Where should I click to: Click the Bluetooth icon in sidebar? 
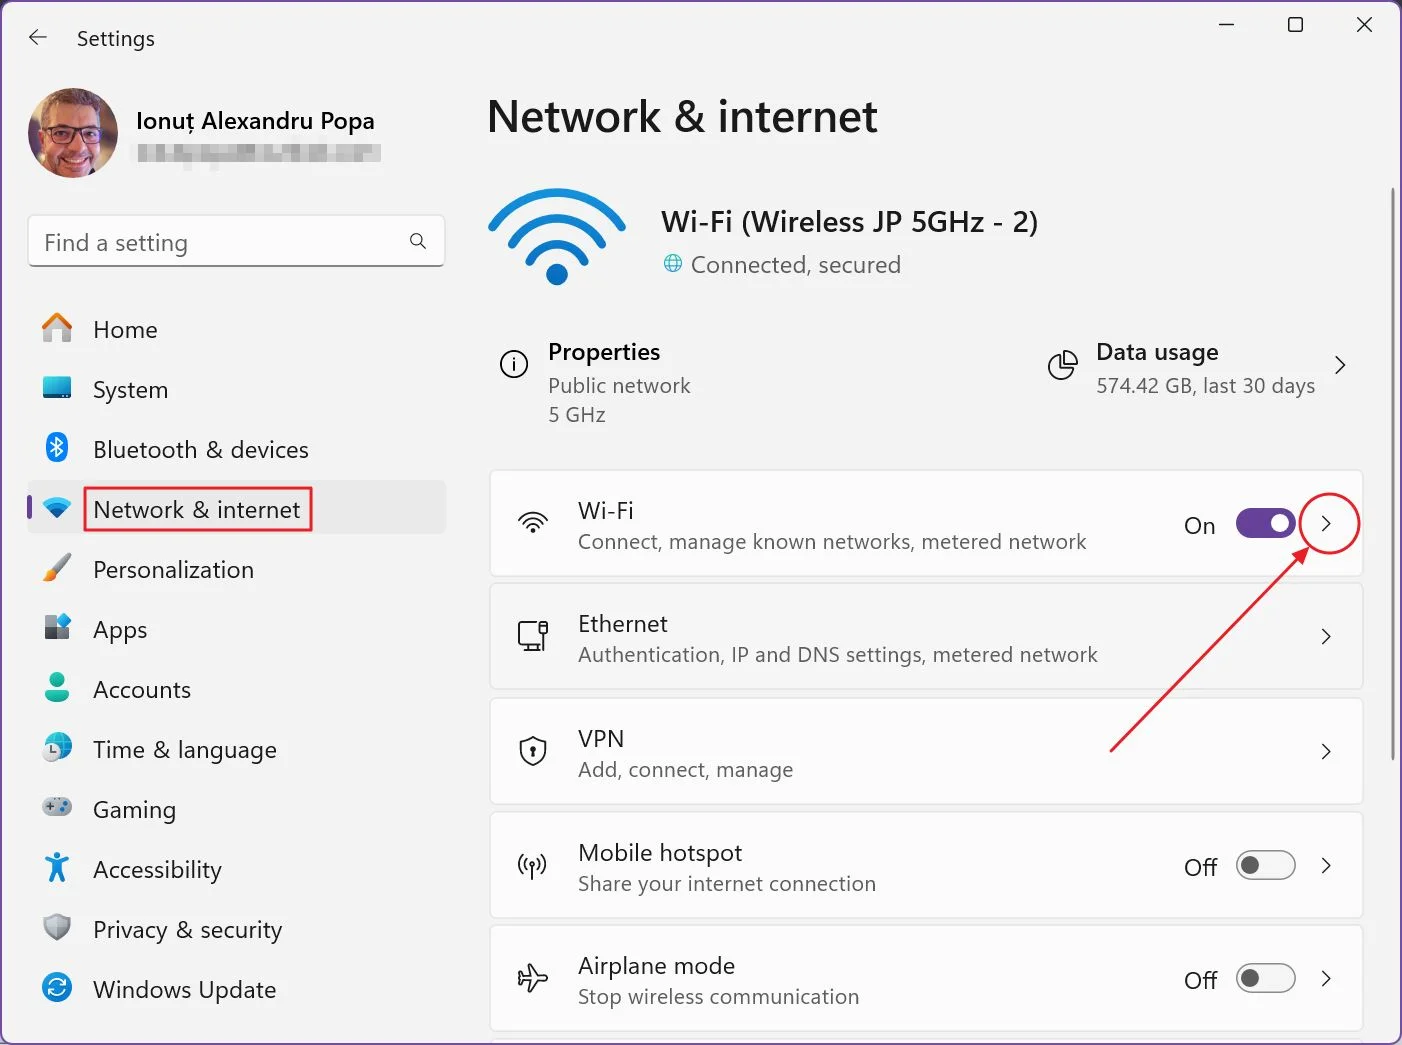pos(57,448)
